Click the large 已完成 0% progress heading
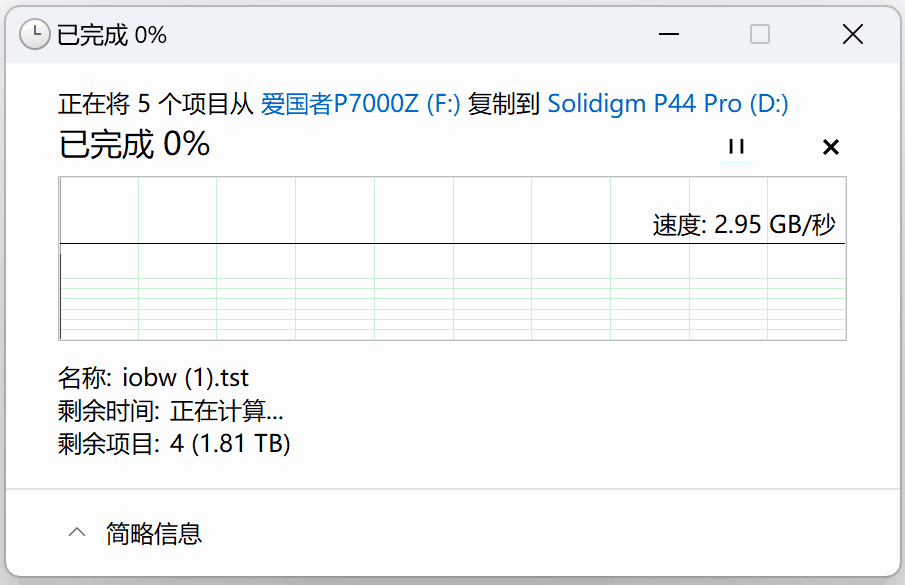The image size is (905, 585). pos(135,145)
